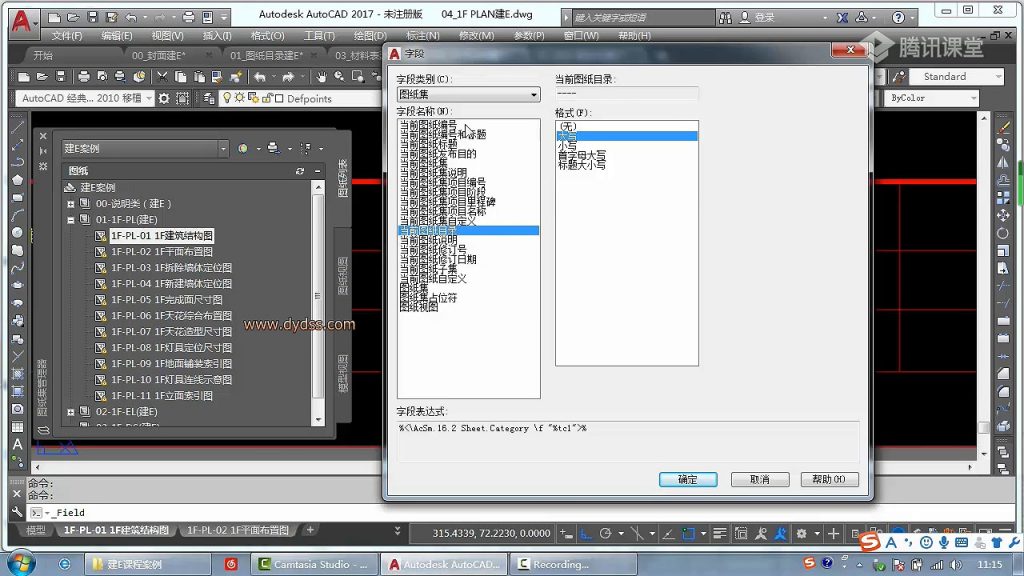Toggle dynamic input icon beside the coordinates

[x=566, y=534]
